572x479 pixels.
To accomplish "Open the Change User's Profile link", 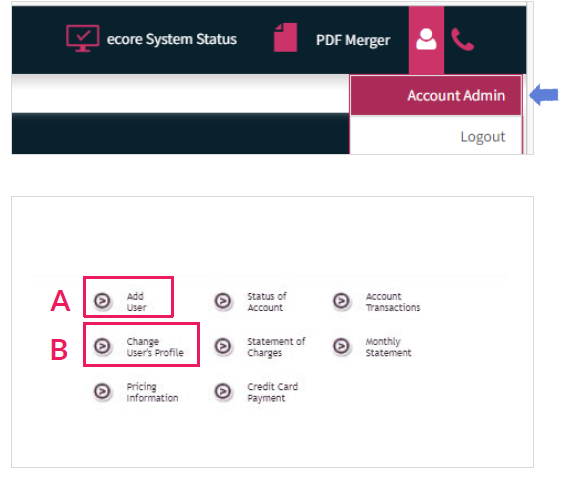I will pyautogui.click(x=155, y=347).
